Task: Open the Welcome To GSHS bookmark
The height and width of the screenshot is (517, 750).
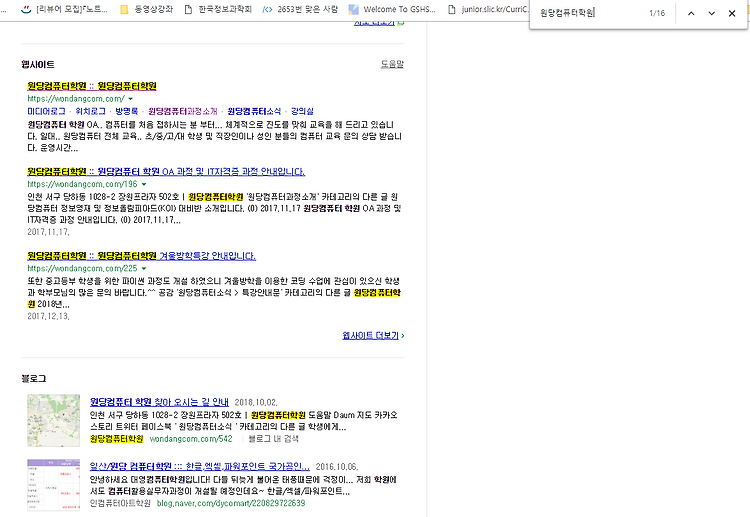Action: tap(392, 9)
